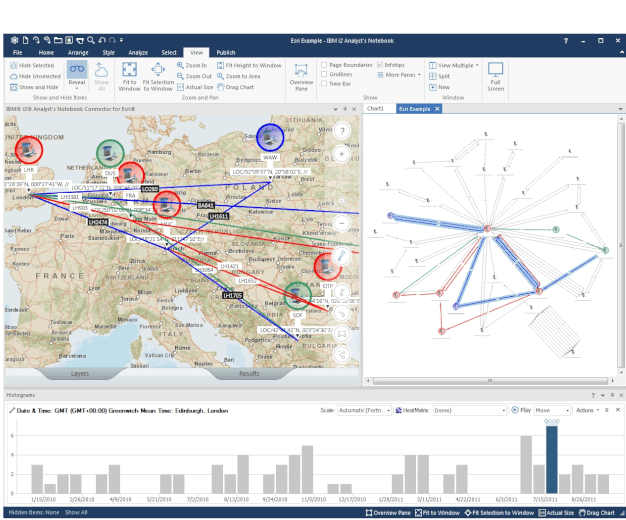
Task: Pin the Esri connector pane
Action: [x=345, y=109]
